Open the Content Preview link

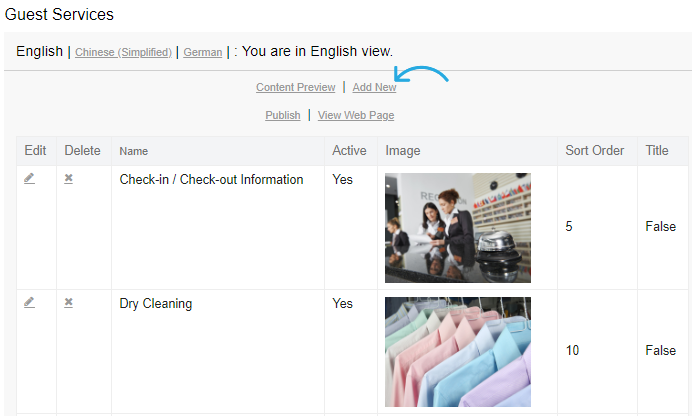click(296, 87)
